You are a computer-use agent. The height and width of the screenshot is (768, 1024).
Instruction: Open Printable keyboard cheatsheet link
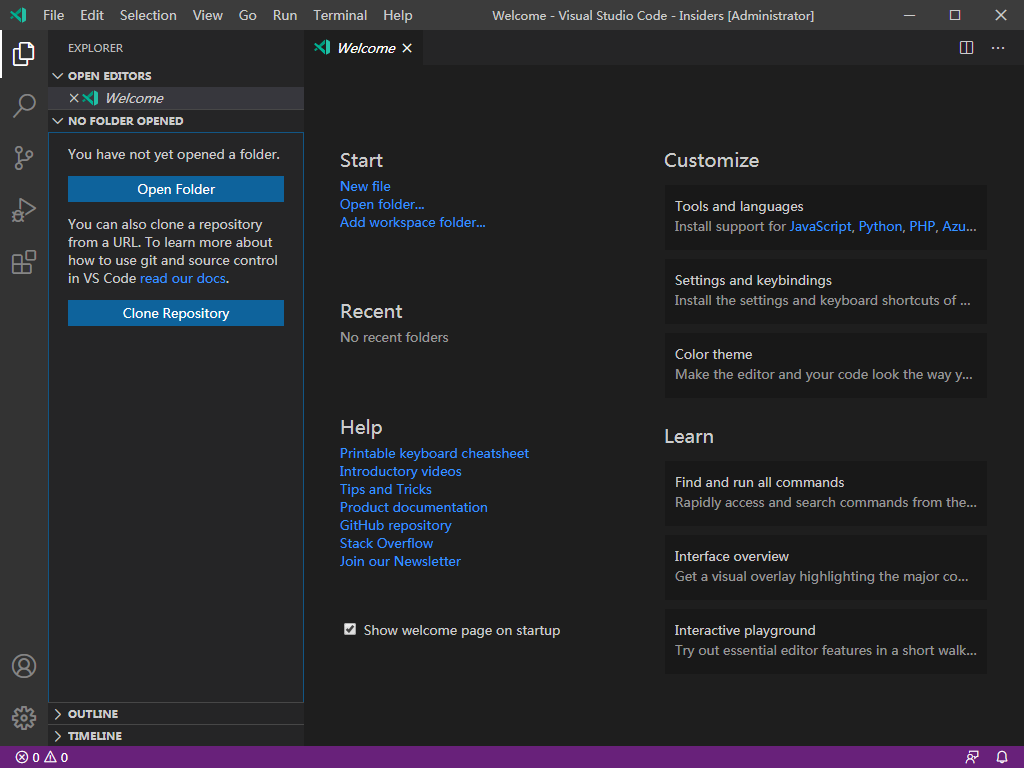click(x=434, y=453)
